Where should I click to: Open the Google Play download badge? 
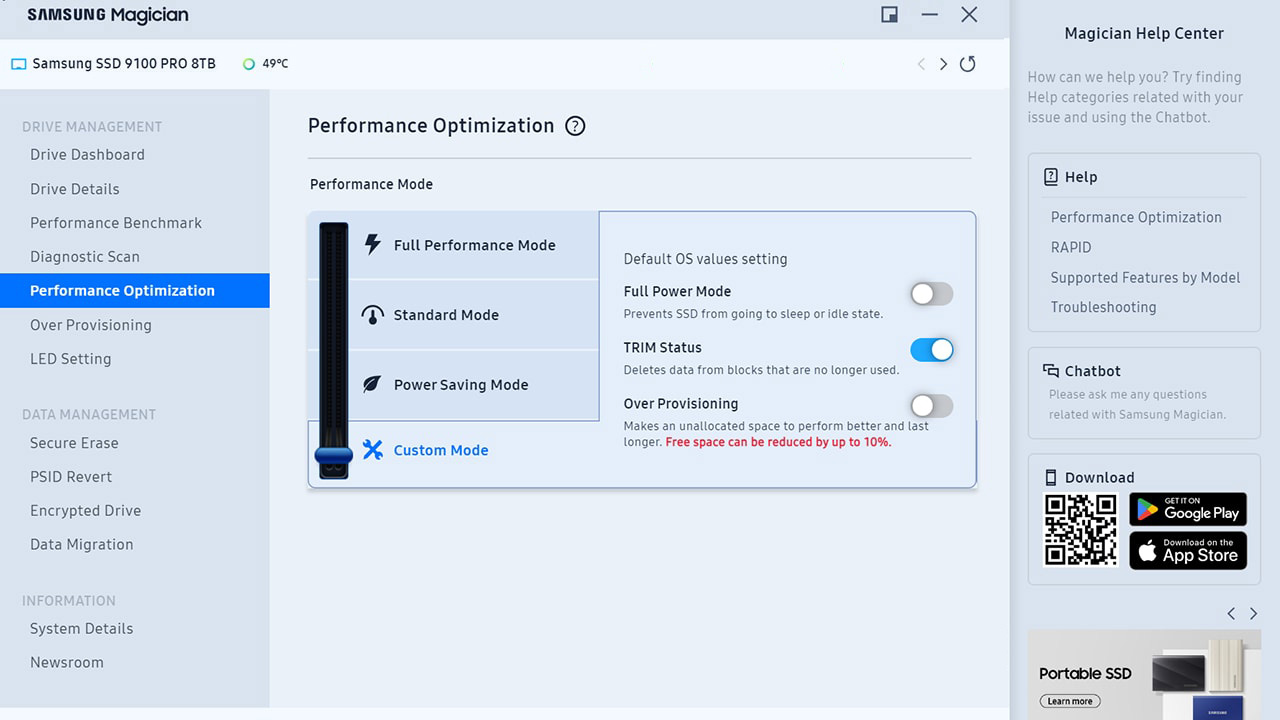click(x=1188, y=509)
